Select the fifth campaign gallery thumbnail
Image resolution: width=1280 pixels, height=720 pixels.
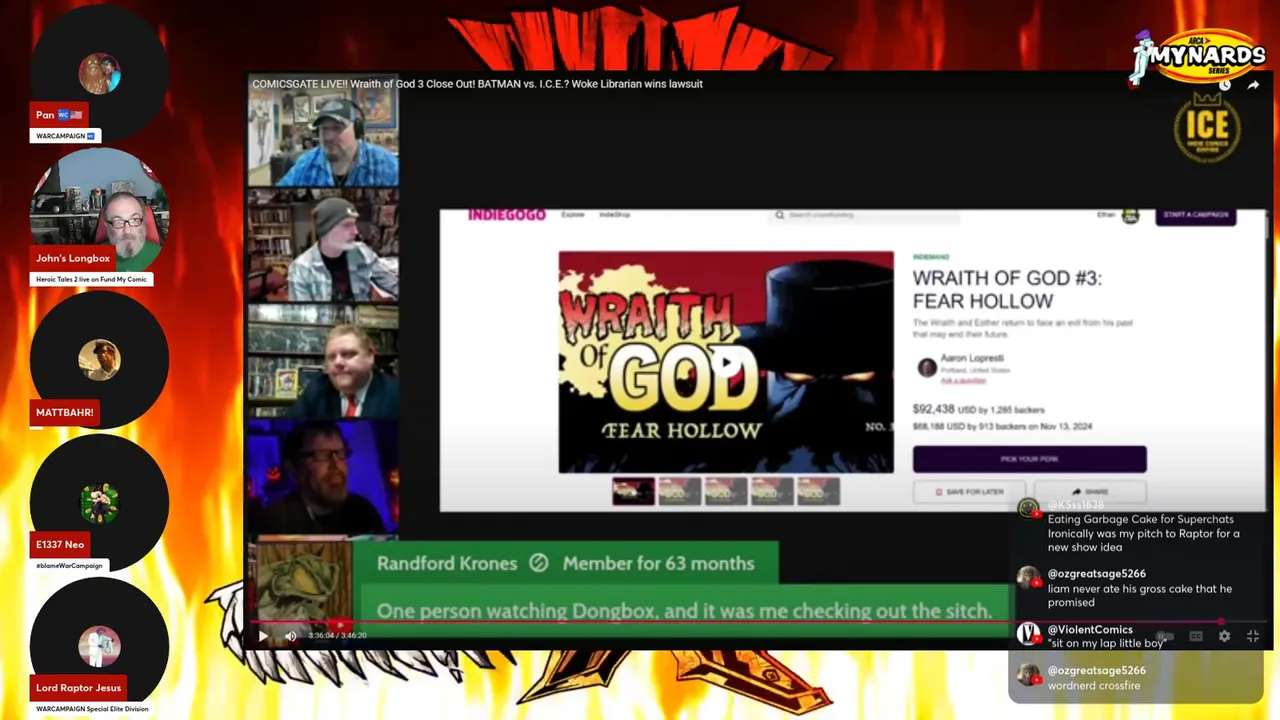(818, 491)
